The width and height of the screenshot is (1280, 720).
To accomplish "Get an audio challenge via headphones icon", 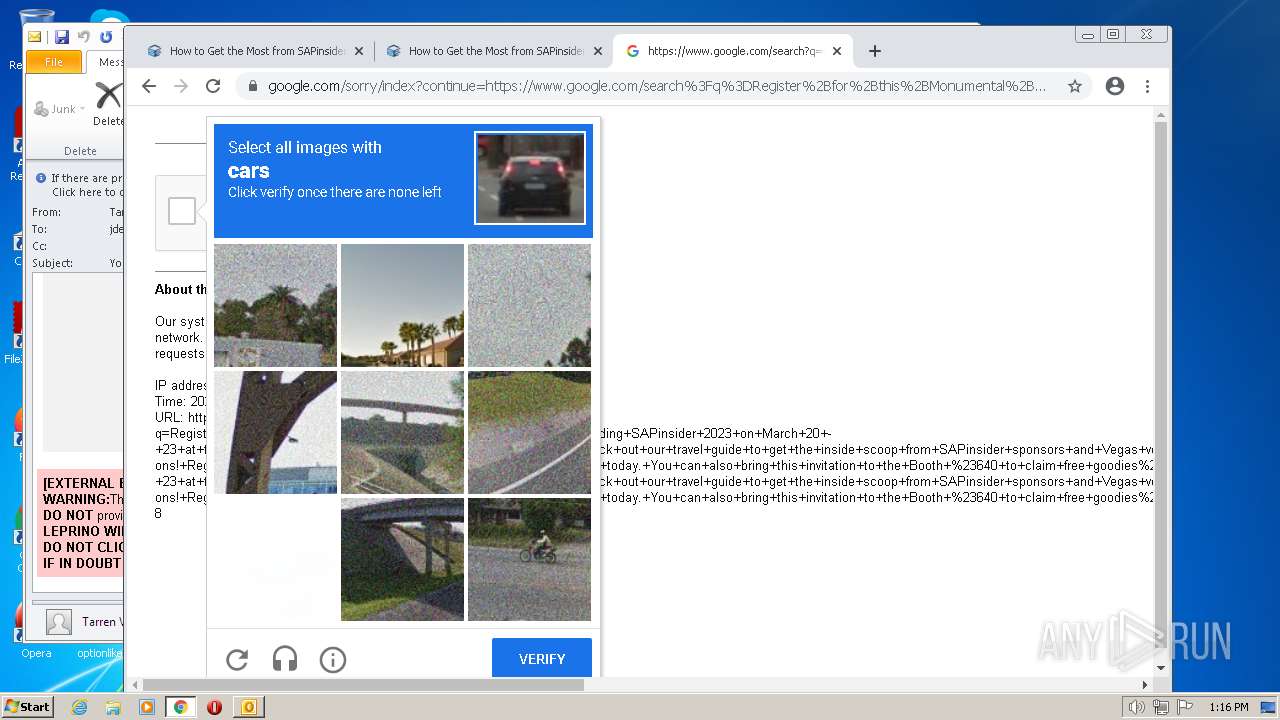I will [x=285, y=659].
